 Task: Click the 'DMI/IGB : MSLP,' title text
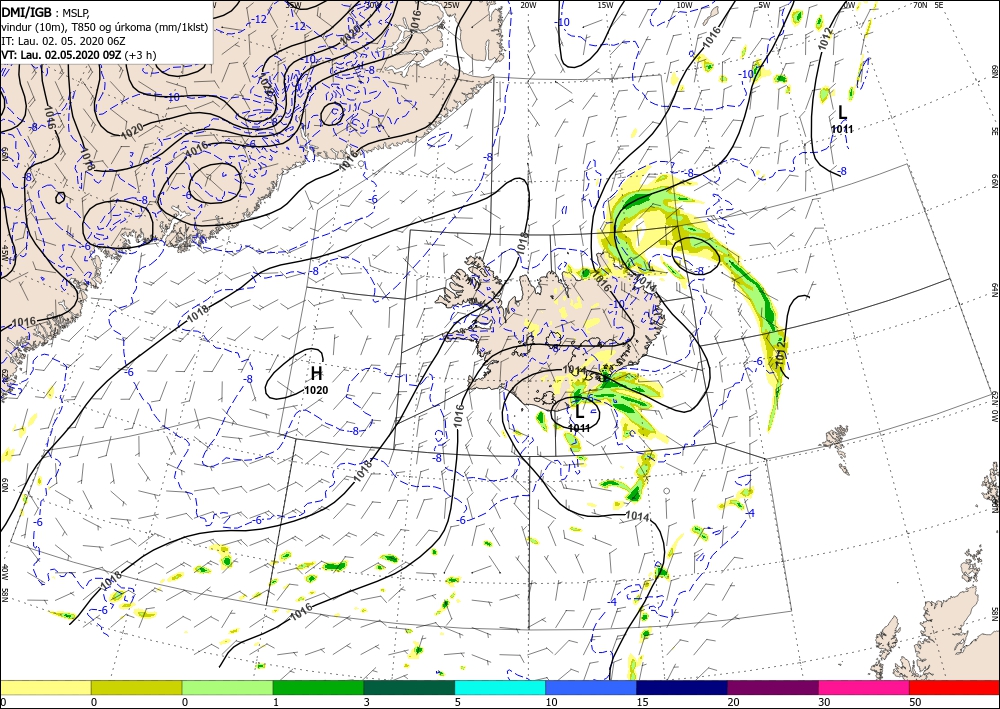click(47, 12)
